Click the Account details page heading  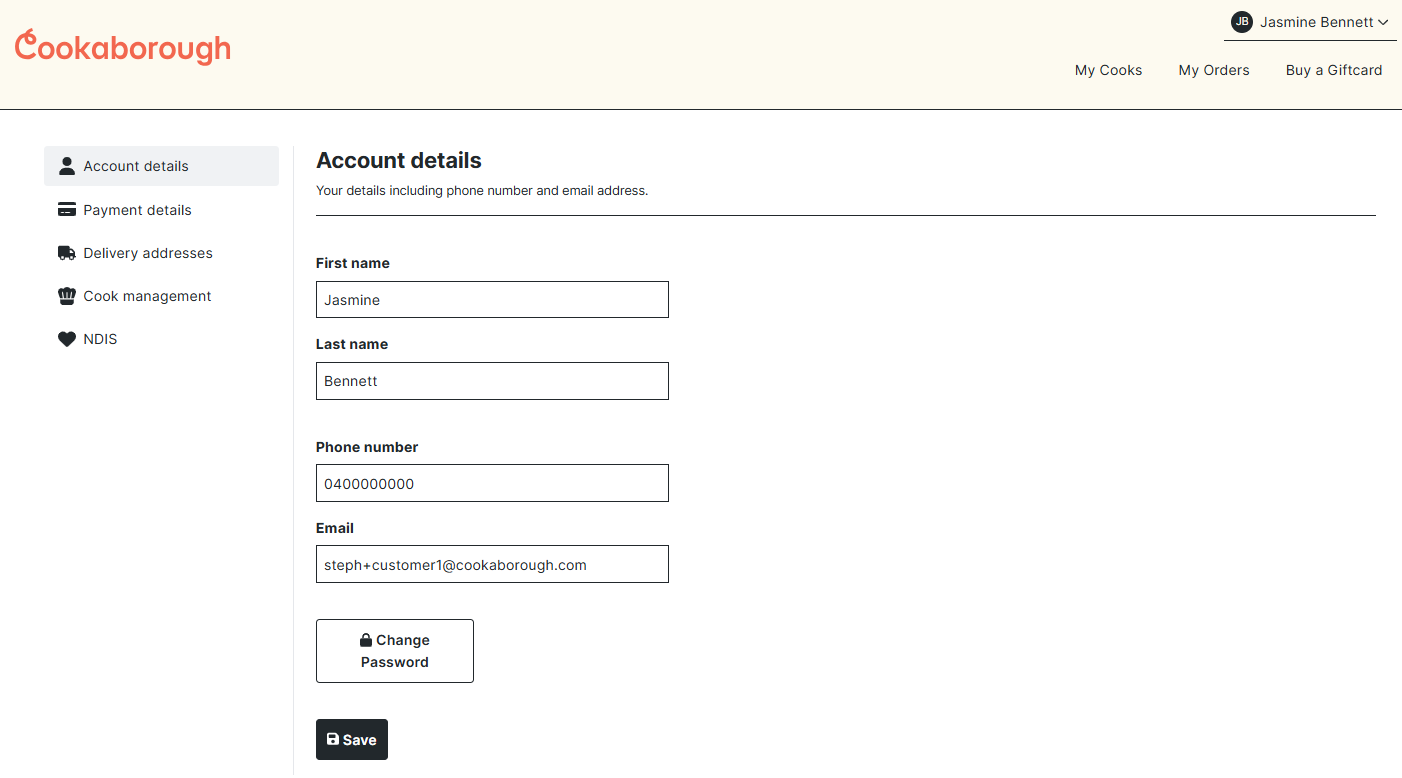399,160
